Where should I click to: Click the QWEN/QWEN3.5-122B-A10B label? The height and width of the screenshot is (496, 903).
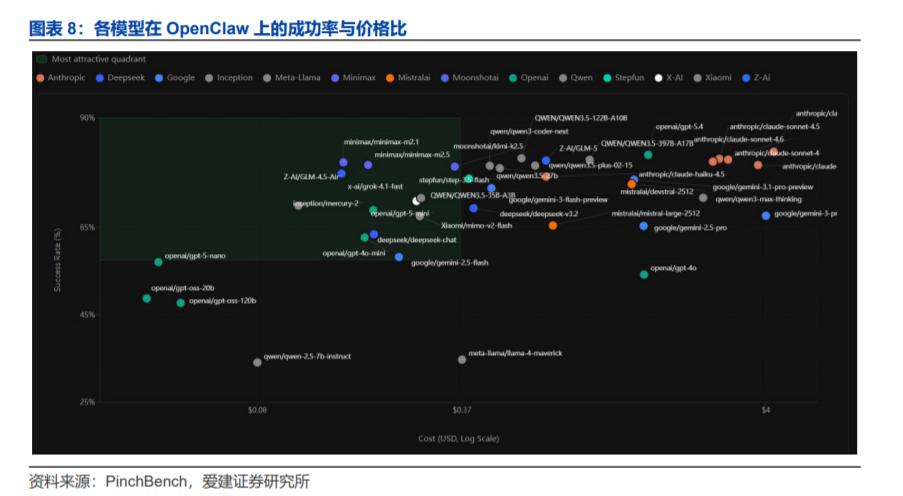[x=580, y=118]
